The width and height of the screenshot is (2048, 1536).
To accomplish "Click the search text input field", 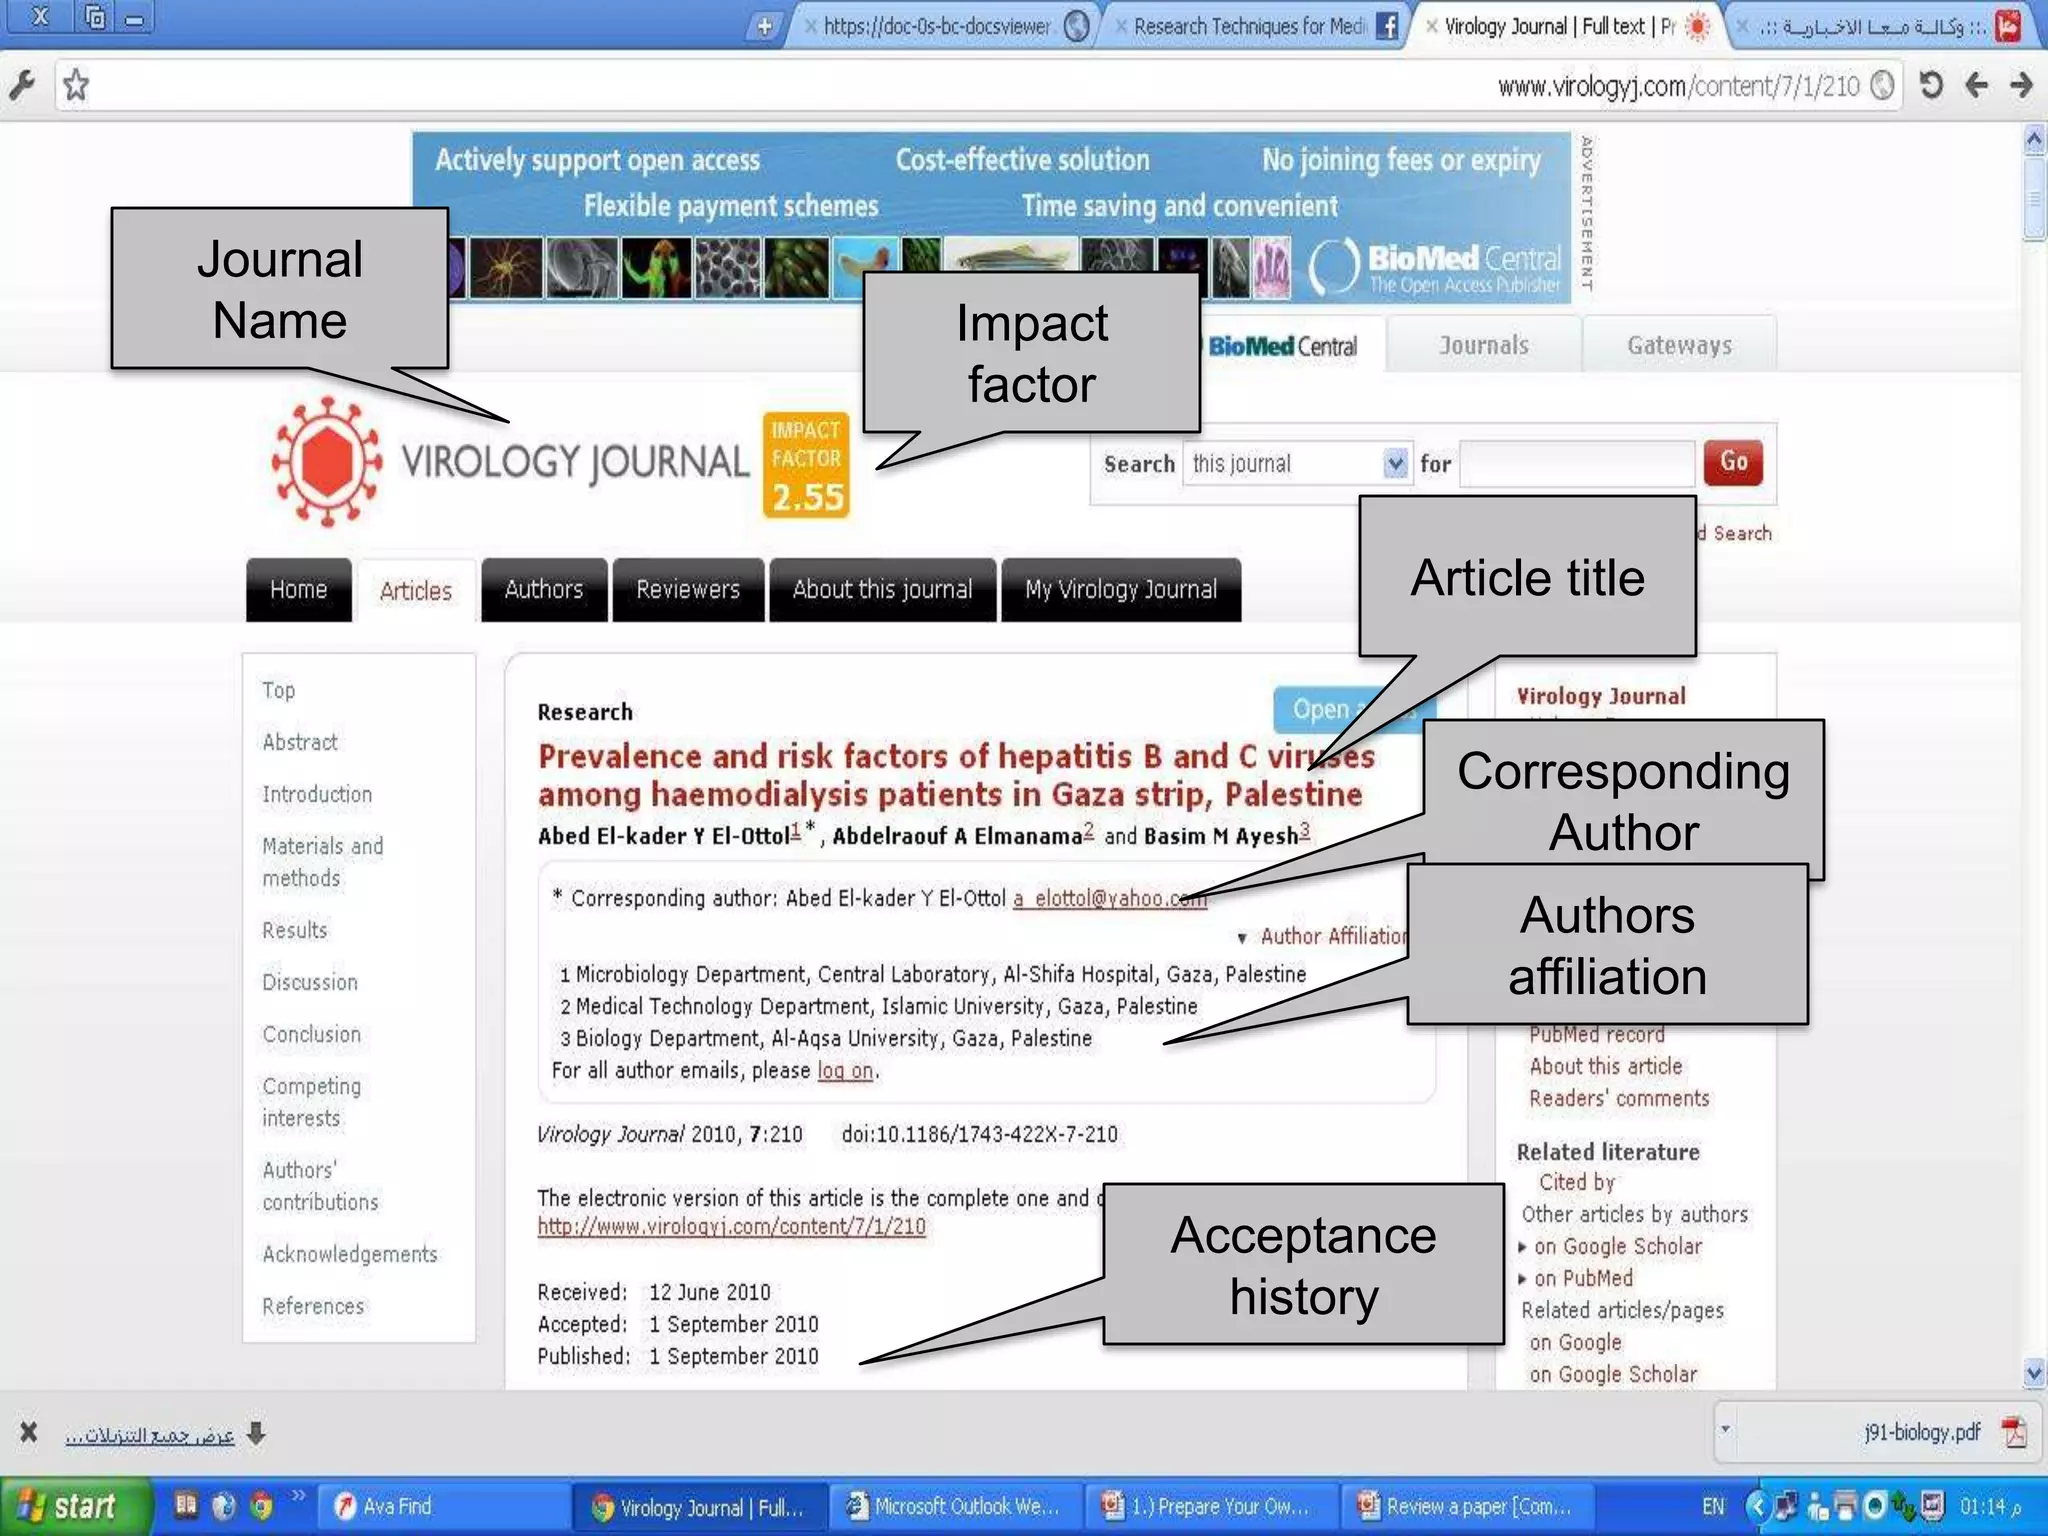I will [x=1576, y=464].
